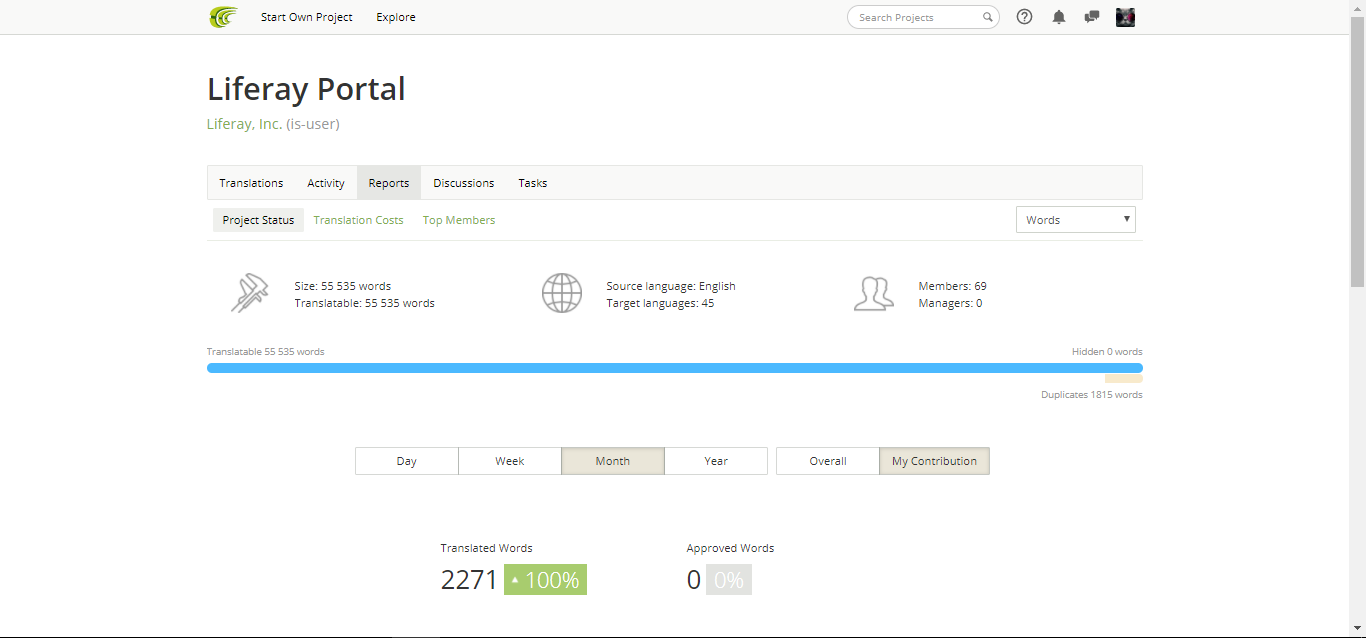The image size is (1366, 638).
Task: Open the Top Members report
Action: click(x=459, y=220)
